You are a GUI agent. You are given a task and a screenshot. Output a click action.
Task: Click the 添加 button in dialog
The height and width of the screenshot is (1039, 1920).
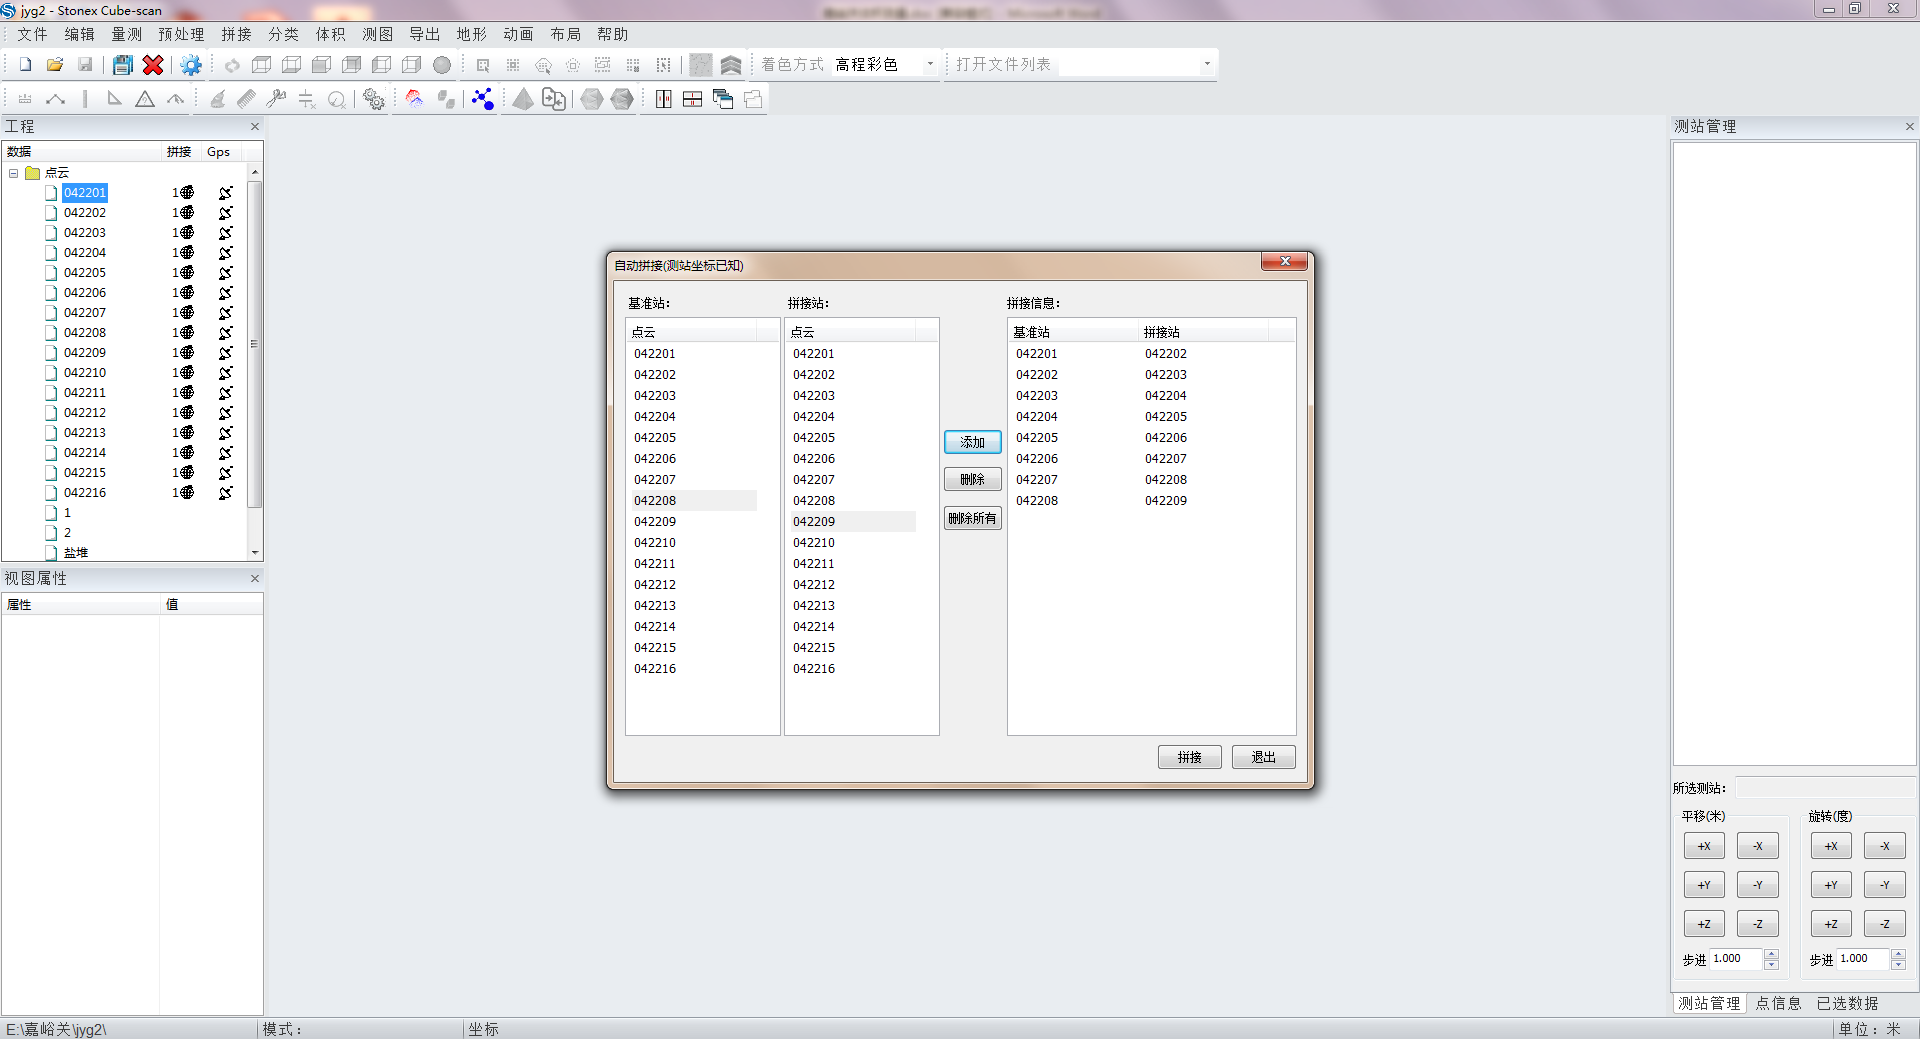click(x=972, y=442)
